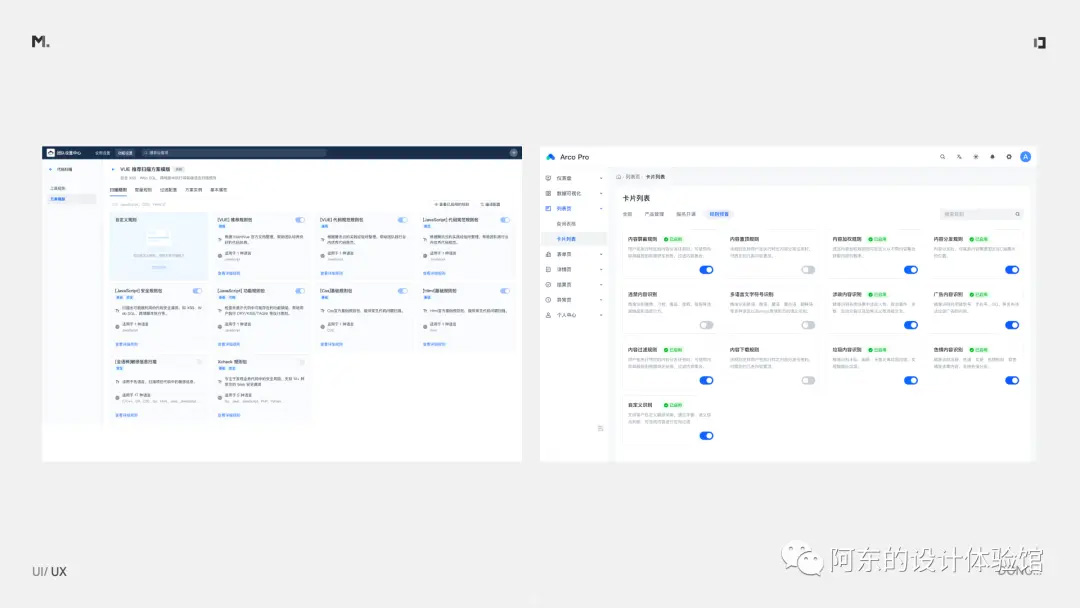Click the magnifier inside the card list search box

pyautogui.click(x=1017, y=214)
